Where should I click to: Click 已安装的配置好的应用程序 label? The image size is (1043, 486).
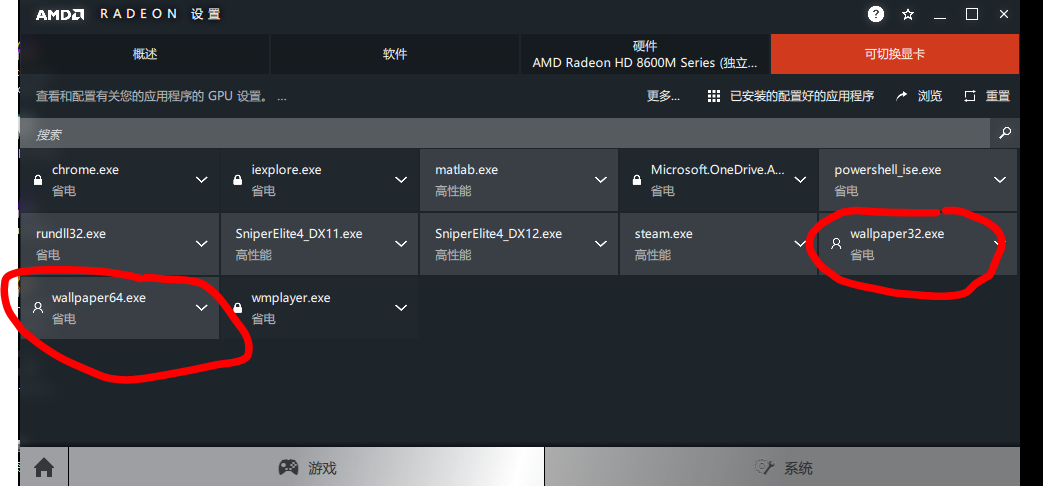pyautogui.click(x=802, y=96)
